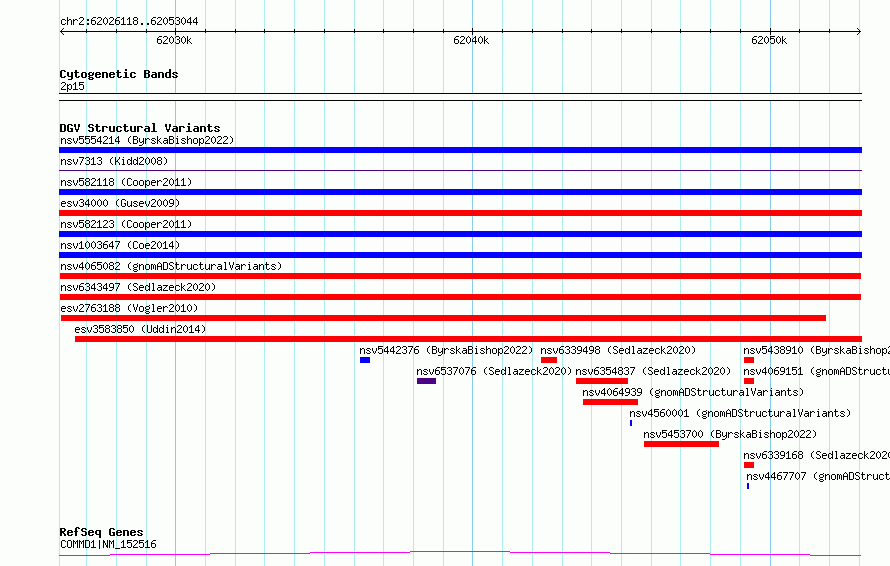Click the blue bar under nsv582123
This screenshot has width=890, height=566.
point(460,234)
